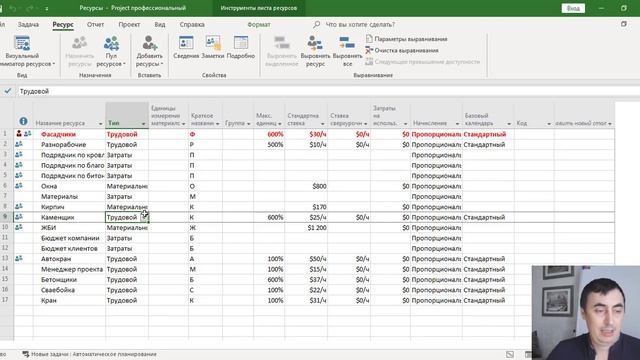Click the Менеджер проекта cell

tap(69, 269)
